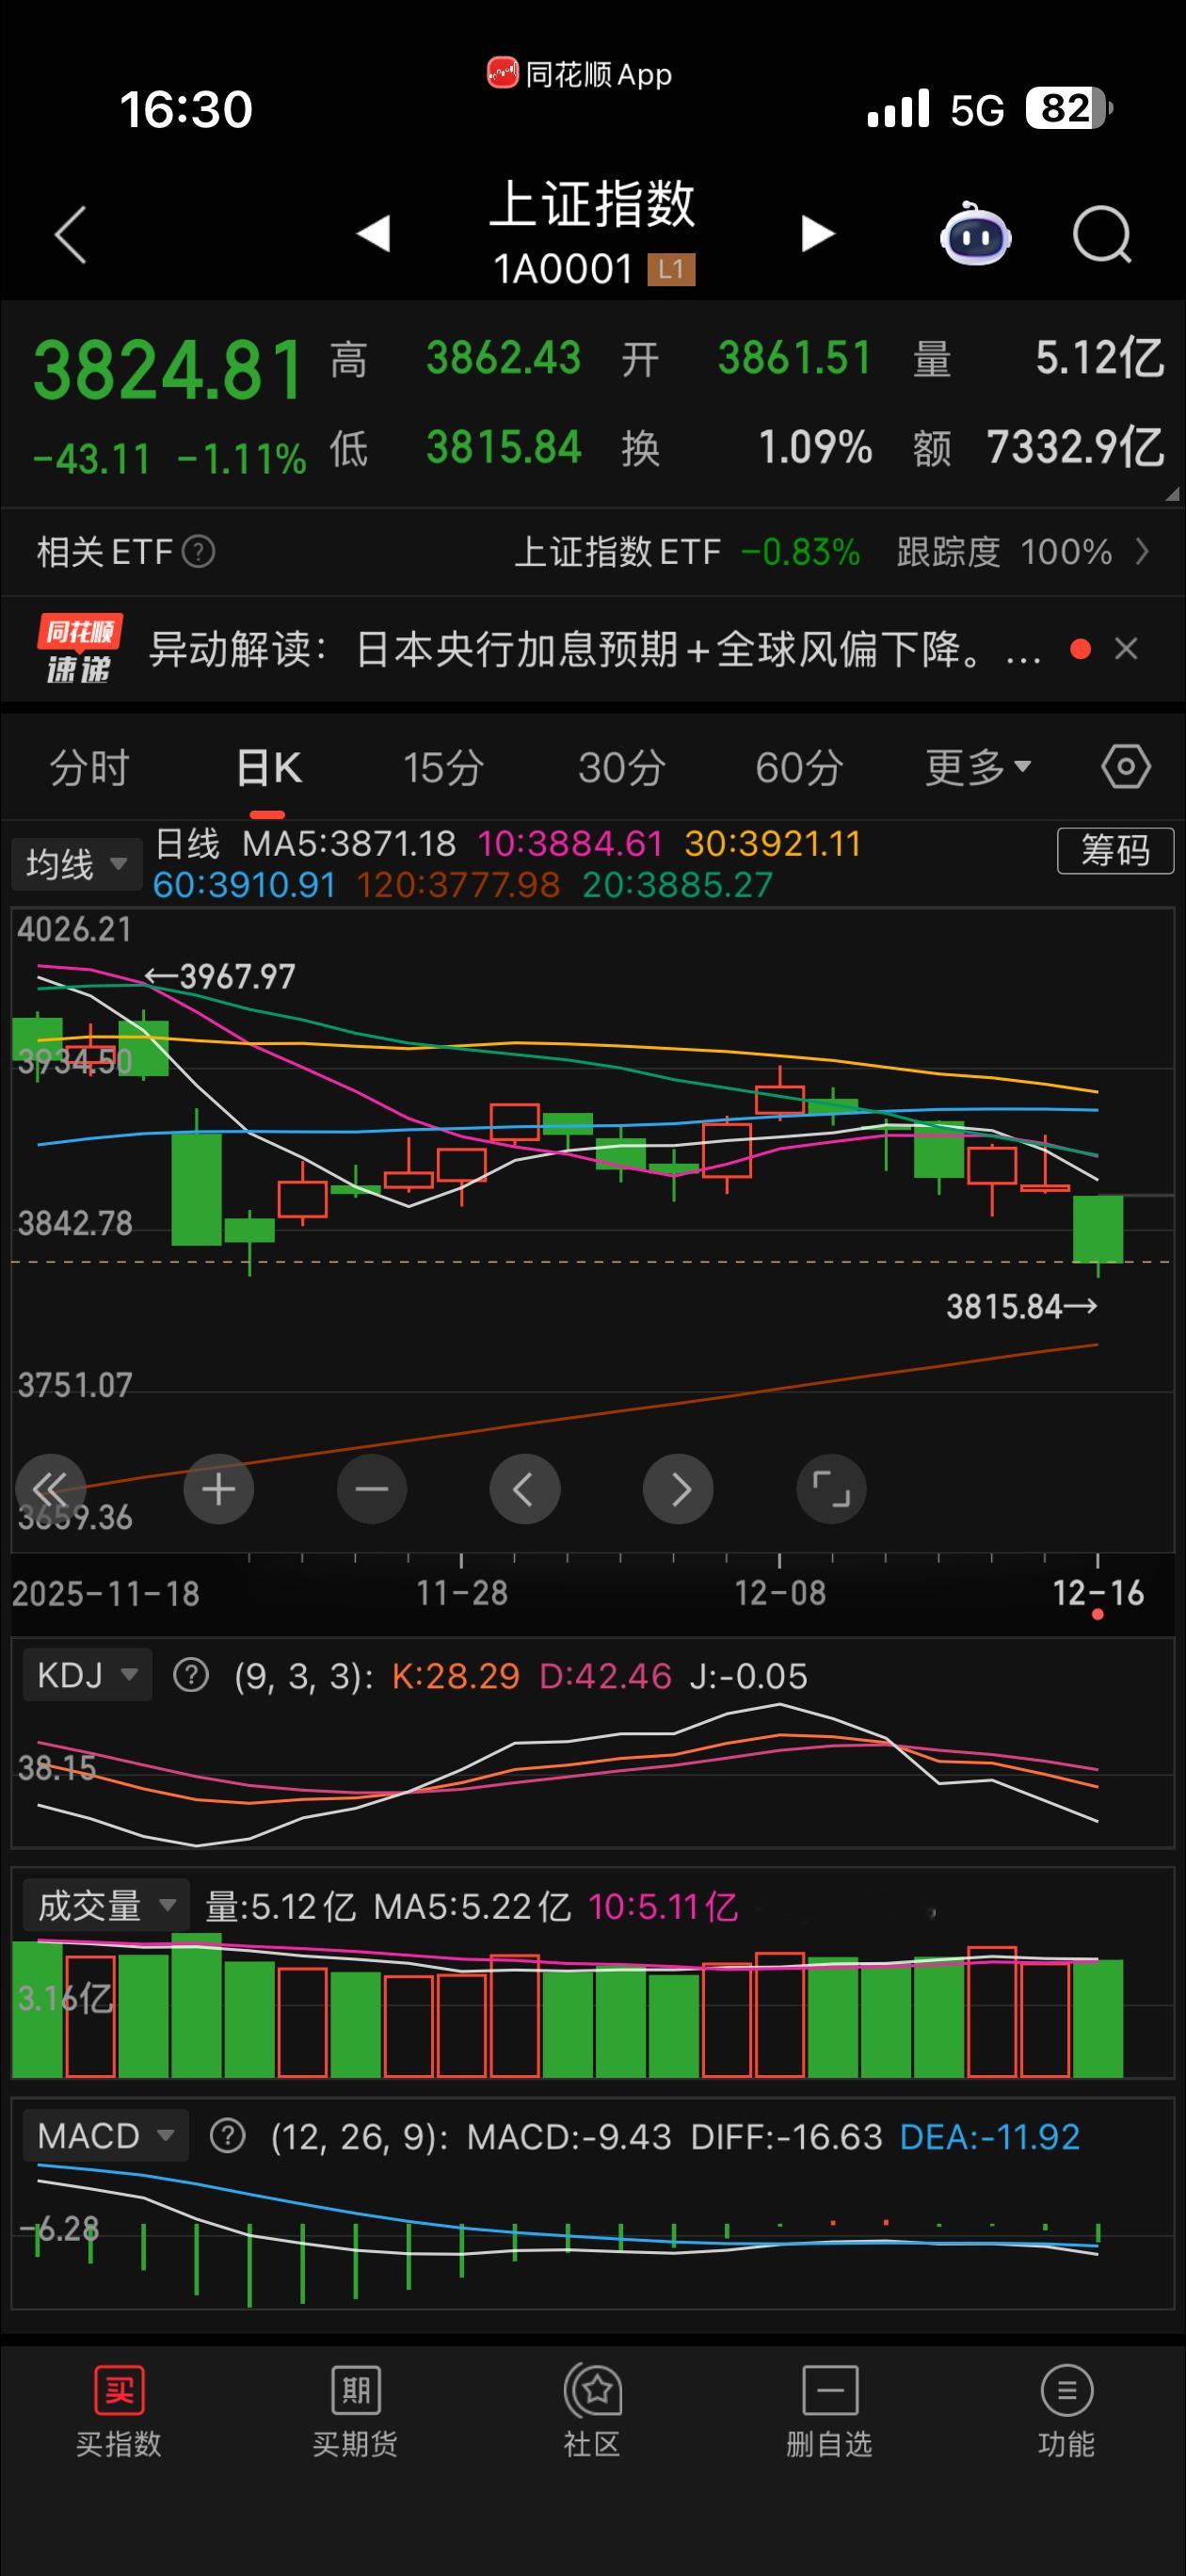Switch to the 30分 chart tab

621,768
